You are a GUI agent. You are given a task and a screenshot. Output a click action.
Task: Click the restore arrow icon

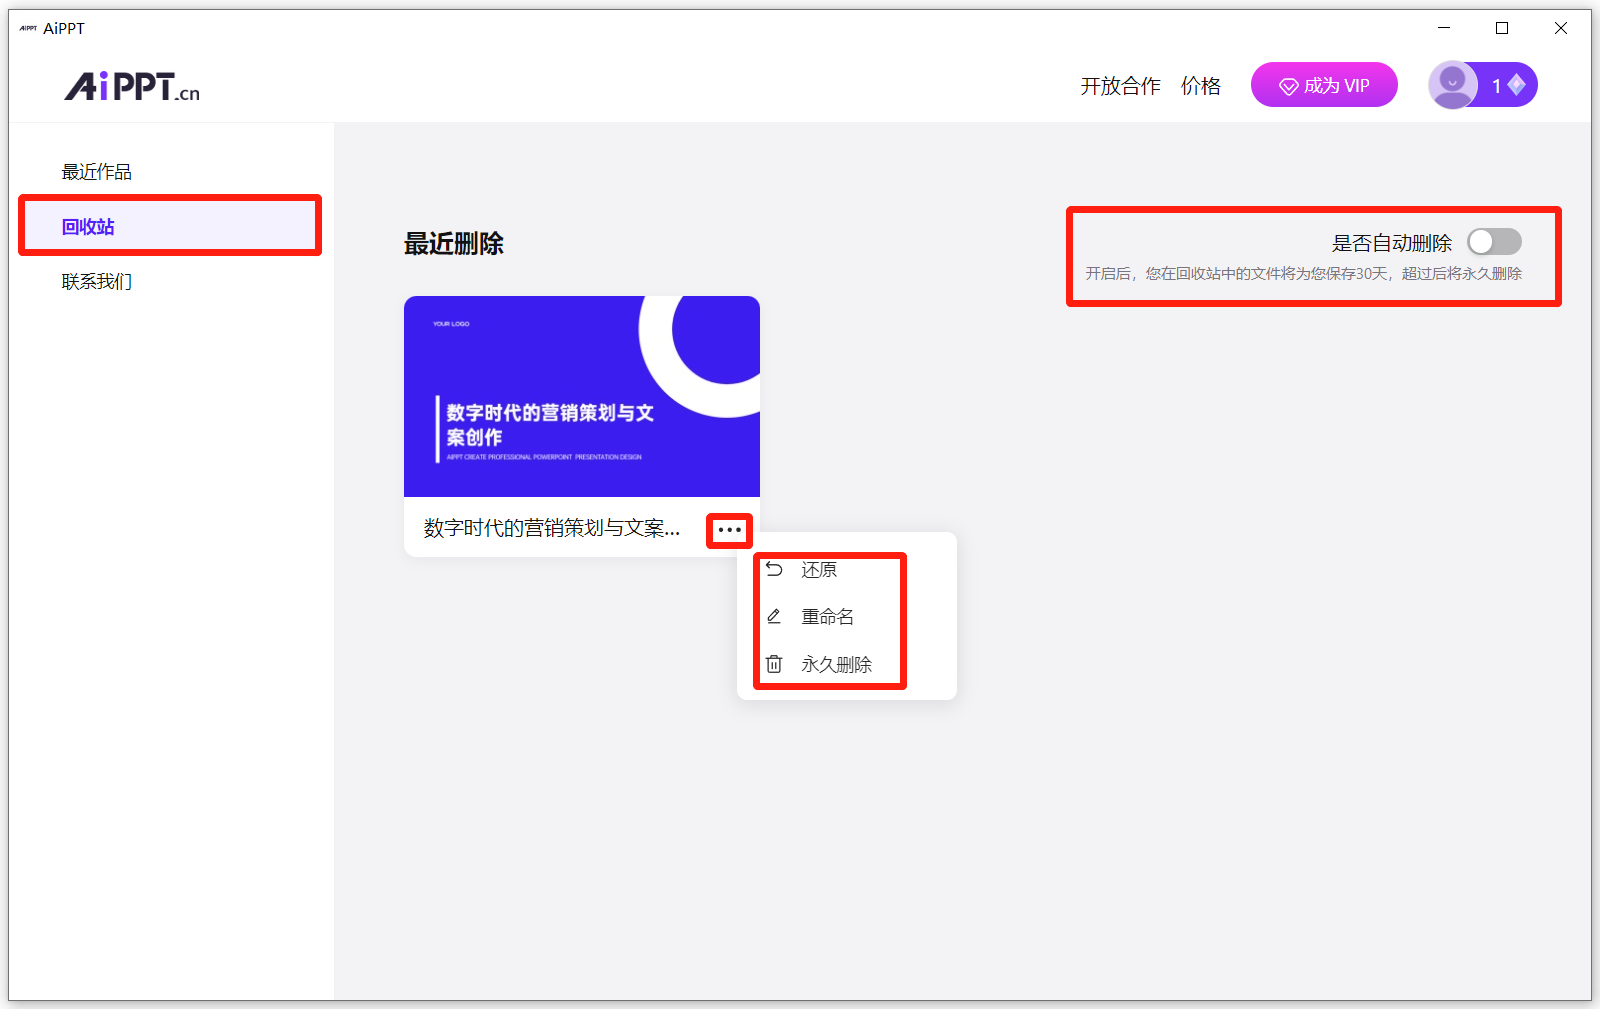coord(774,569)
